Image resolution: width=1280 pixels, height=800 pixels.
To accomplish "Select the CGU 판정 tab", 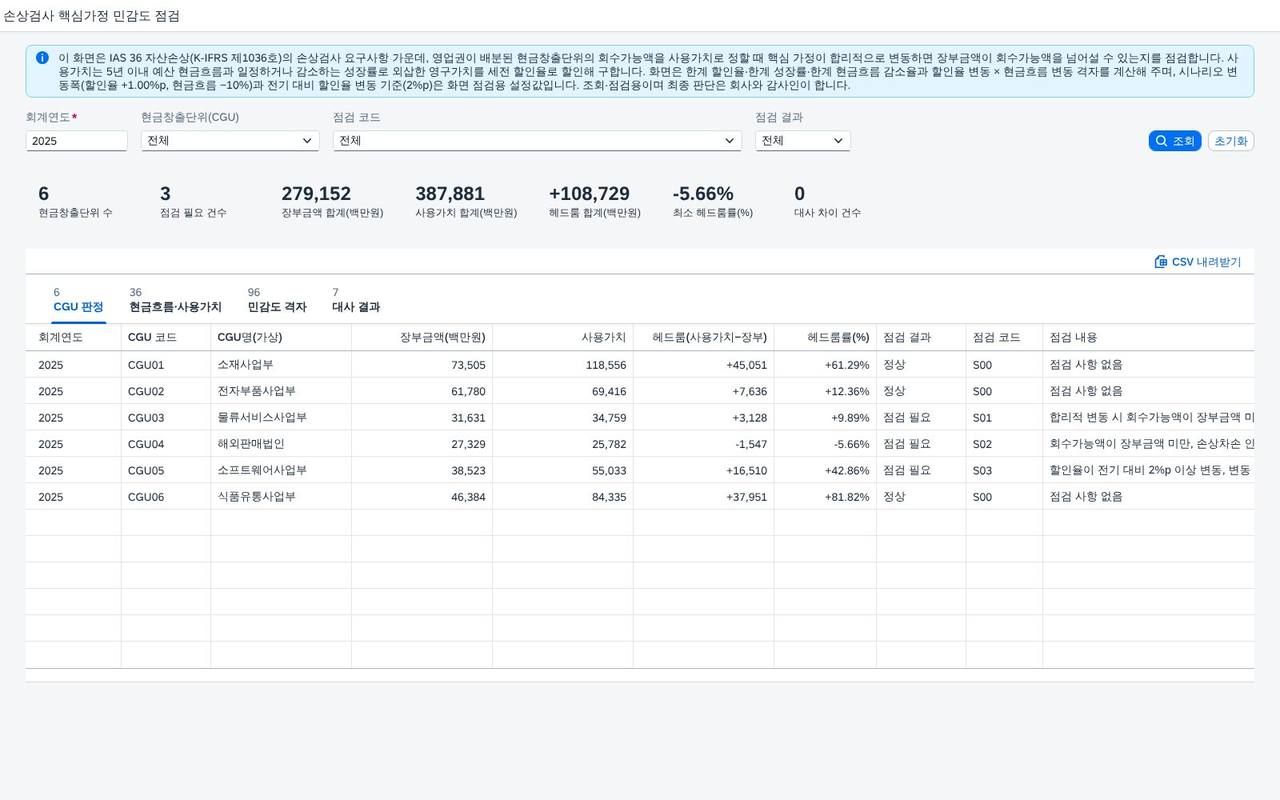I will tap(78, 300).
